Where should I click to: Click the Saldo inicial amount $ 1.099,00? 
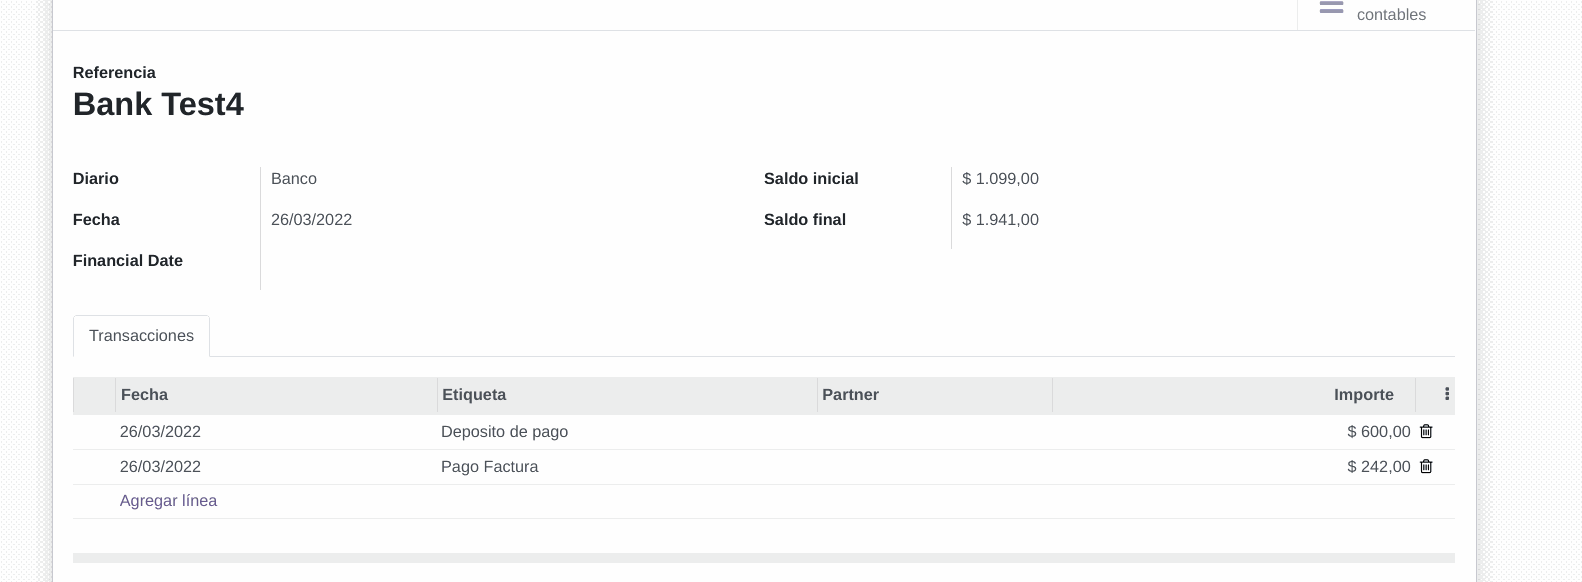coord(1000,179)
